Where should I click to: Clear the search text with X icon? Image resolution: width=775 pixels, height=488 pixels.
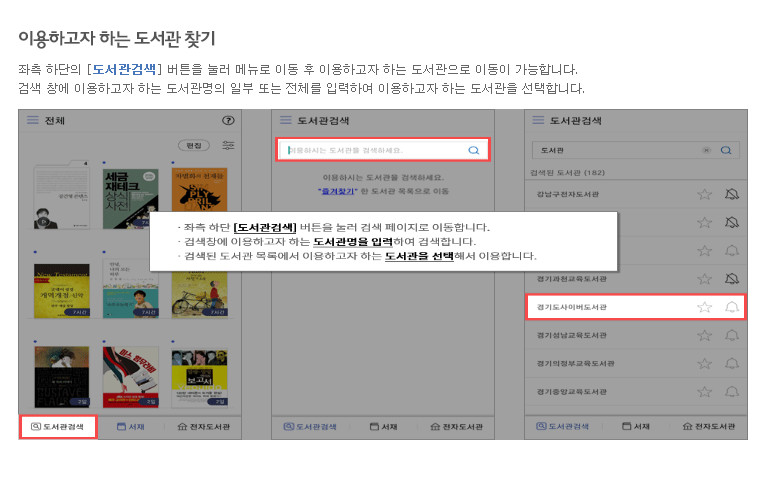pos(706,150)
